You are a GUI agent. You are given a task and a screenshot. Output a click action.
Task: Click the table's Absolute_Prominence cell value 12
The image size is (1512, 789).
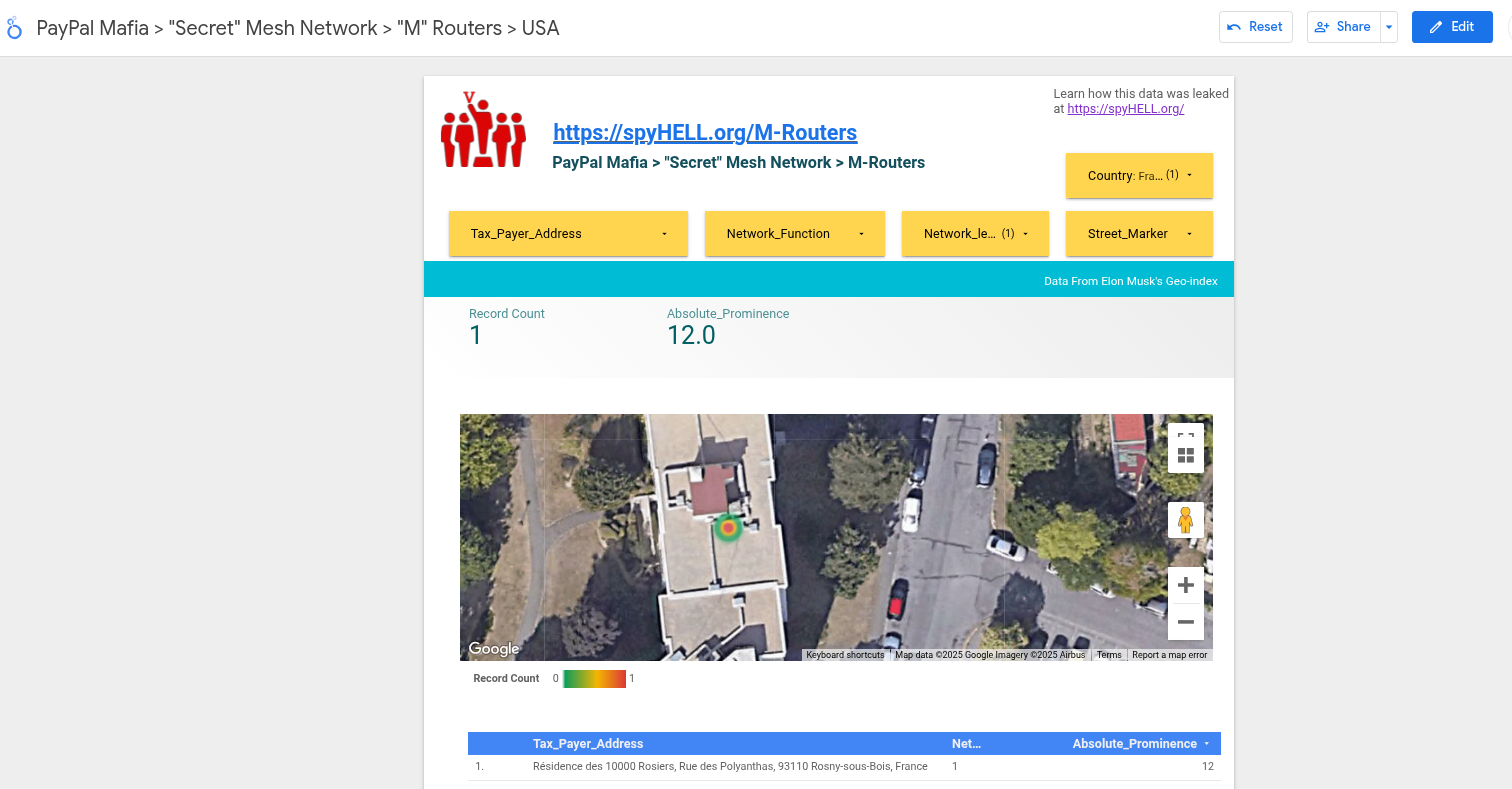(1207, 767)
